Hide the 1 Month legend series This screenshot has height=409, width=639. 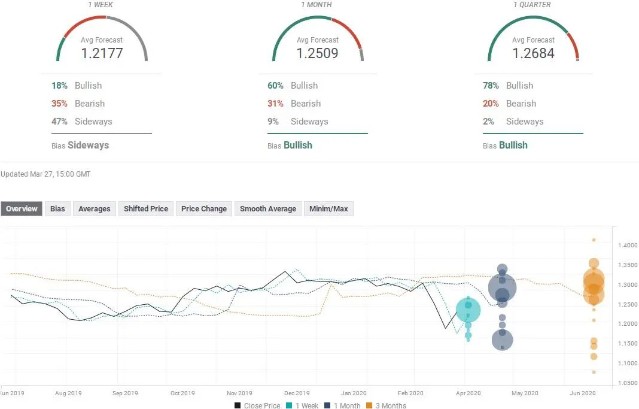343,404
